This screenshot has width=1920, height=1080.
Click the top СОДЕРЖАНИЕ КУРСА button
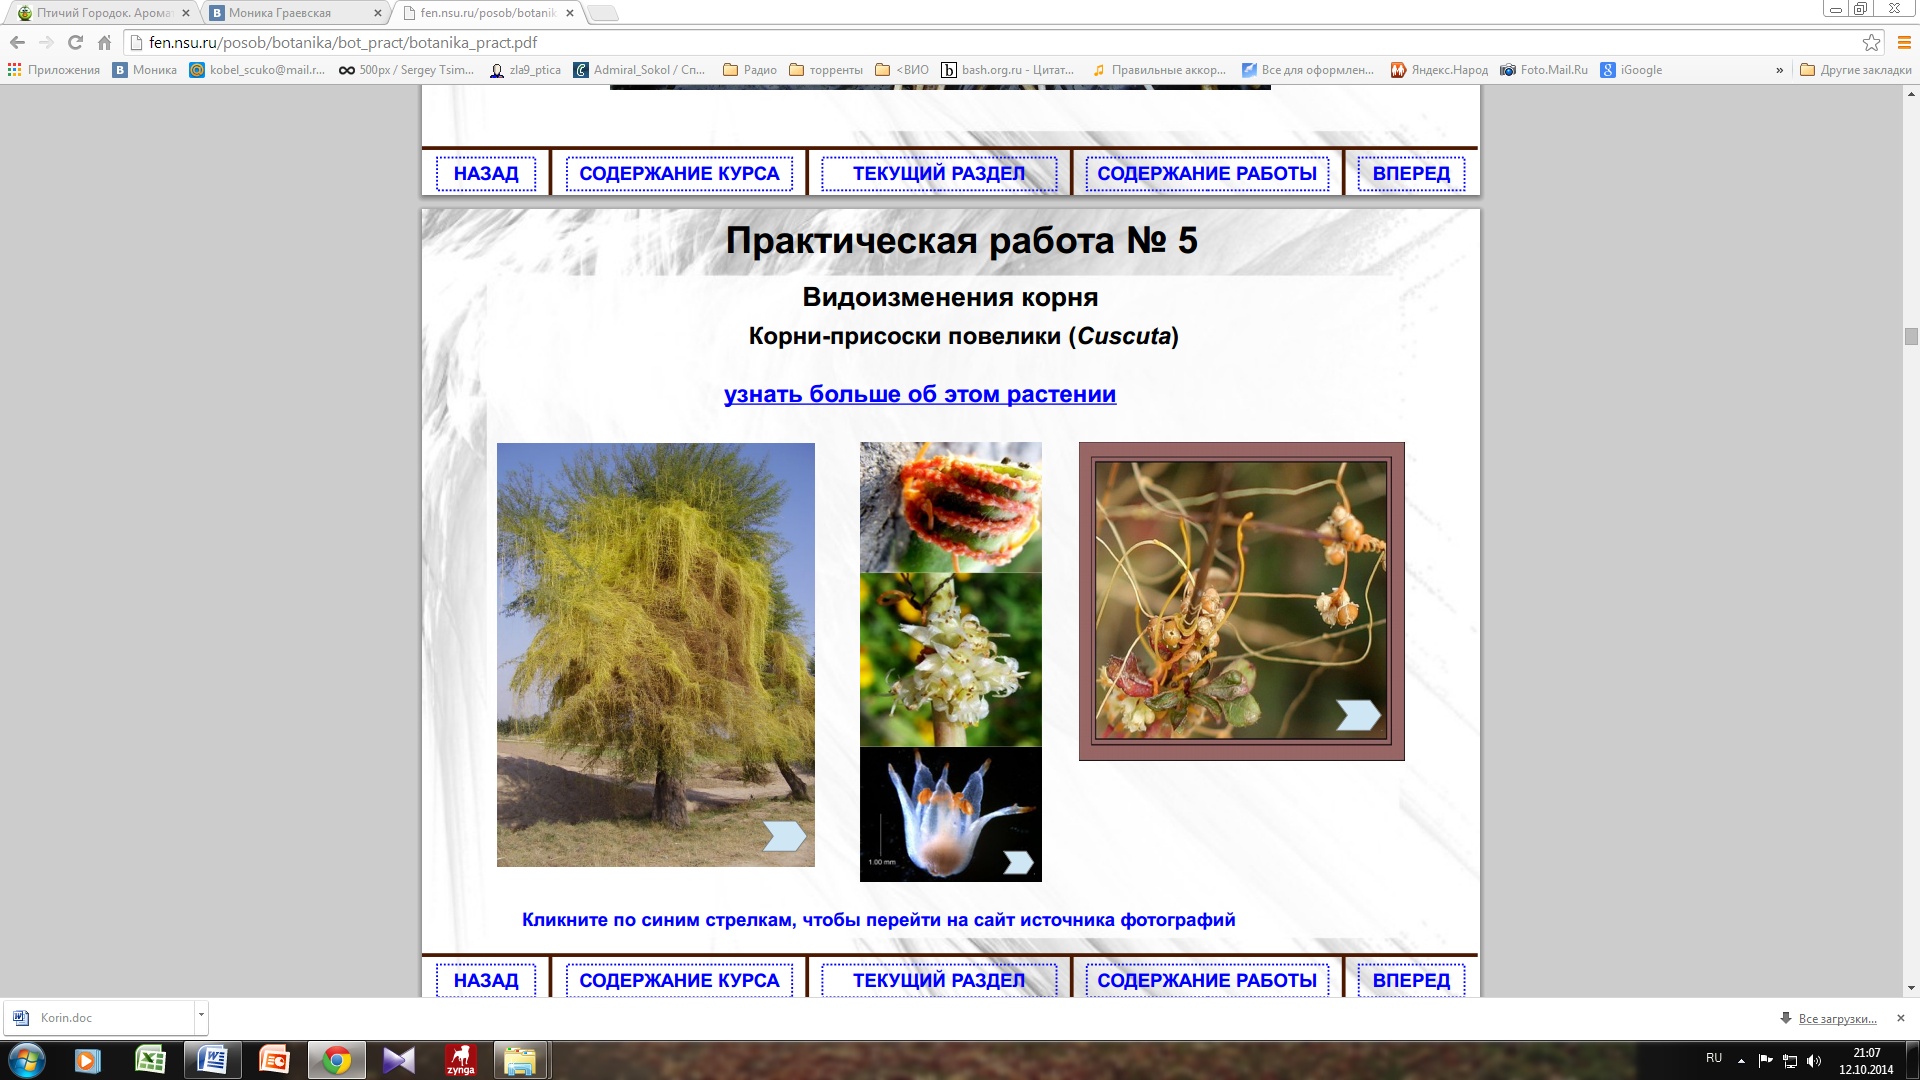pyautogui.click(x=679, y=173)
